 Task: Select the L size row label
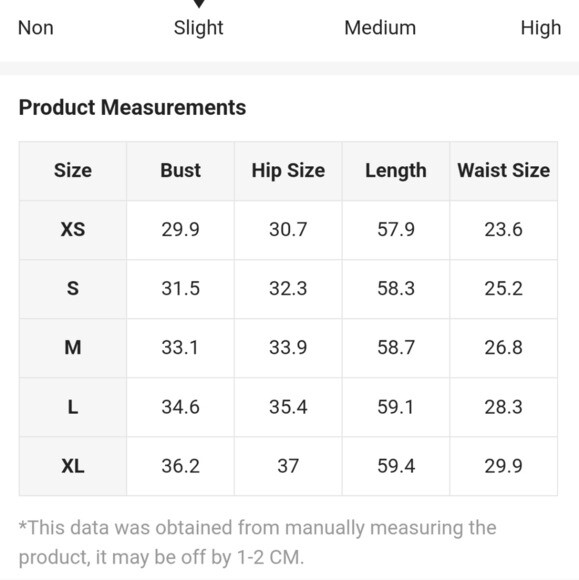[73, 407]
